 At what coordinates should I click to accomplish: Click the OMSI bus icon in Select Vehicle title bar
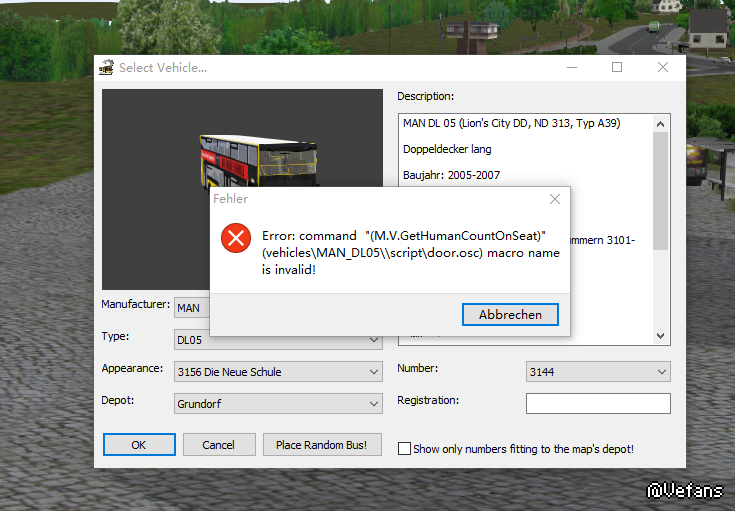coord(106,68)
